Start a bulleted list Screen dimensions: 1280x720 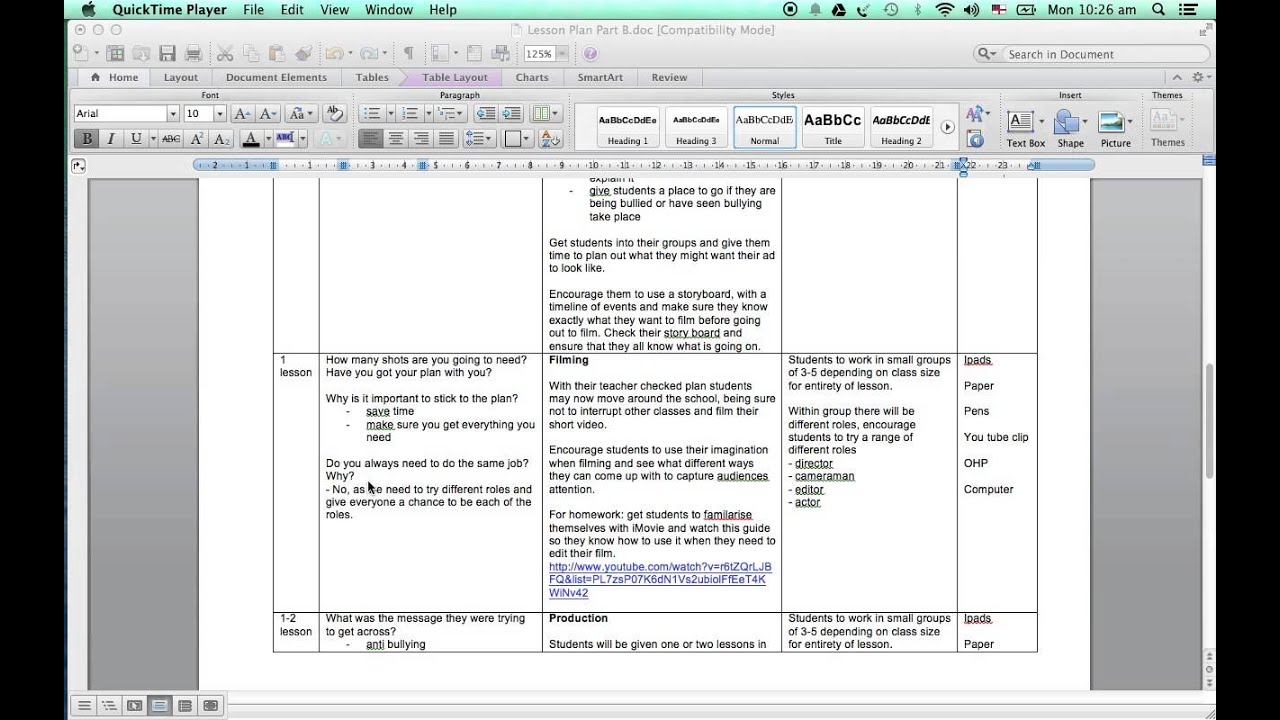point(371,114)
